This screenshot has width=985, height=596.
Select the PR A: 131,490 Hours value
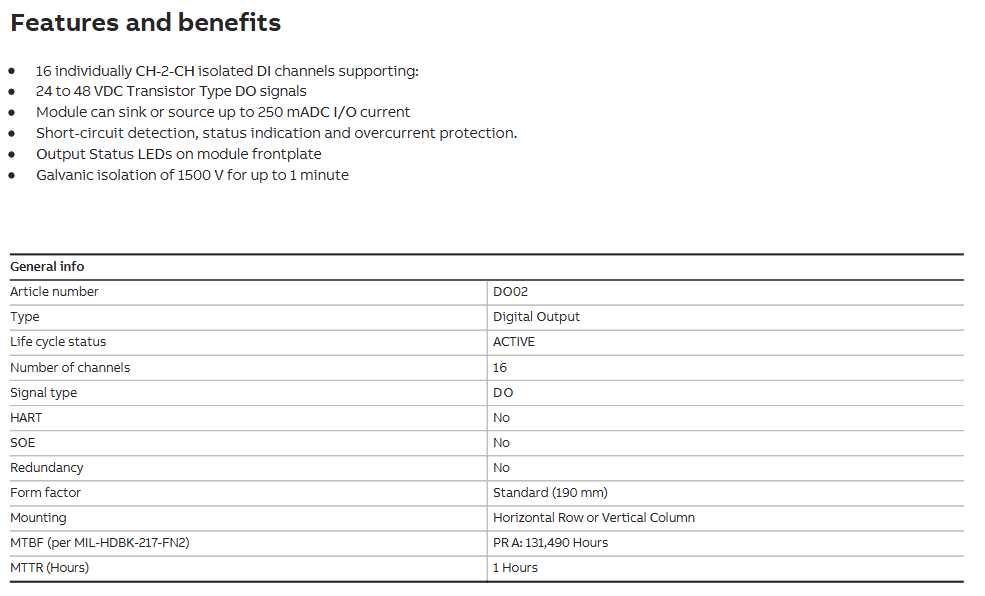550,543
